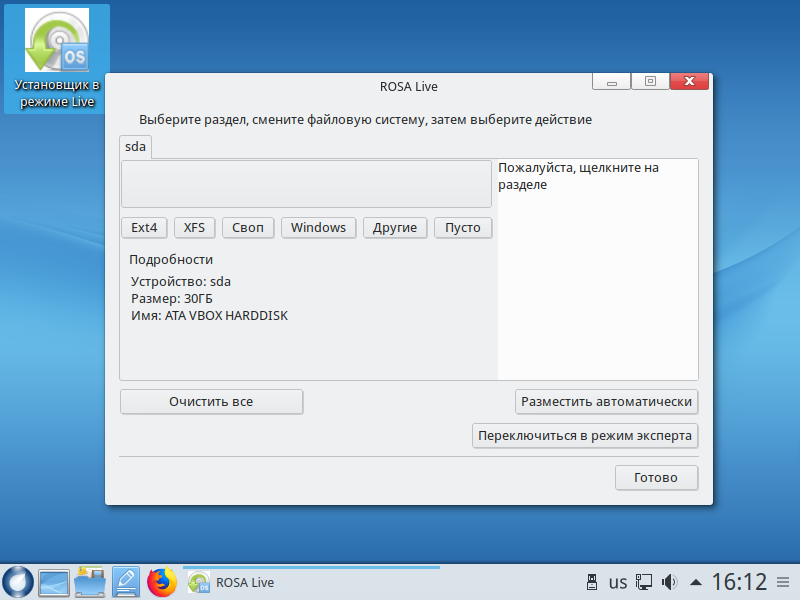
Task: Select the sda disk tab
Action: (x=135, y=146)
